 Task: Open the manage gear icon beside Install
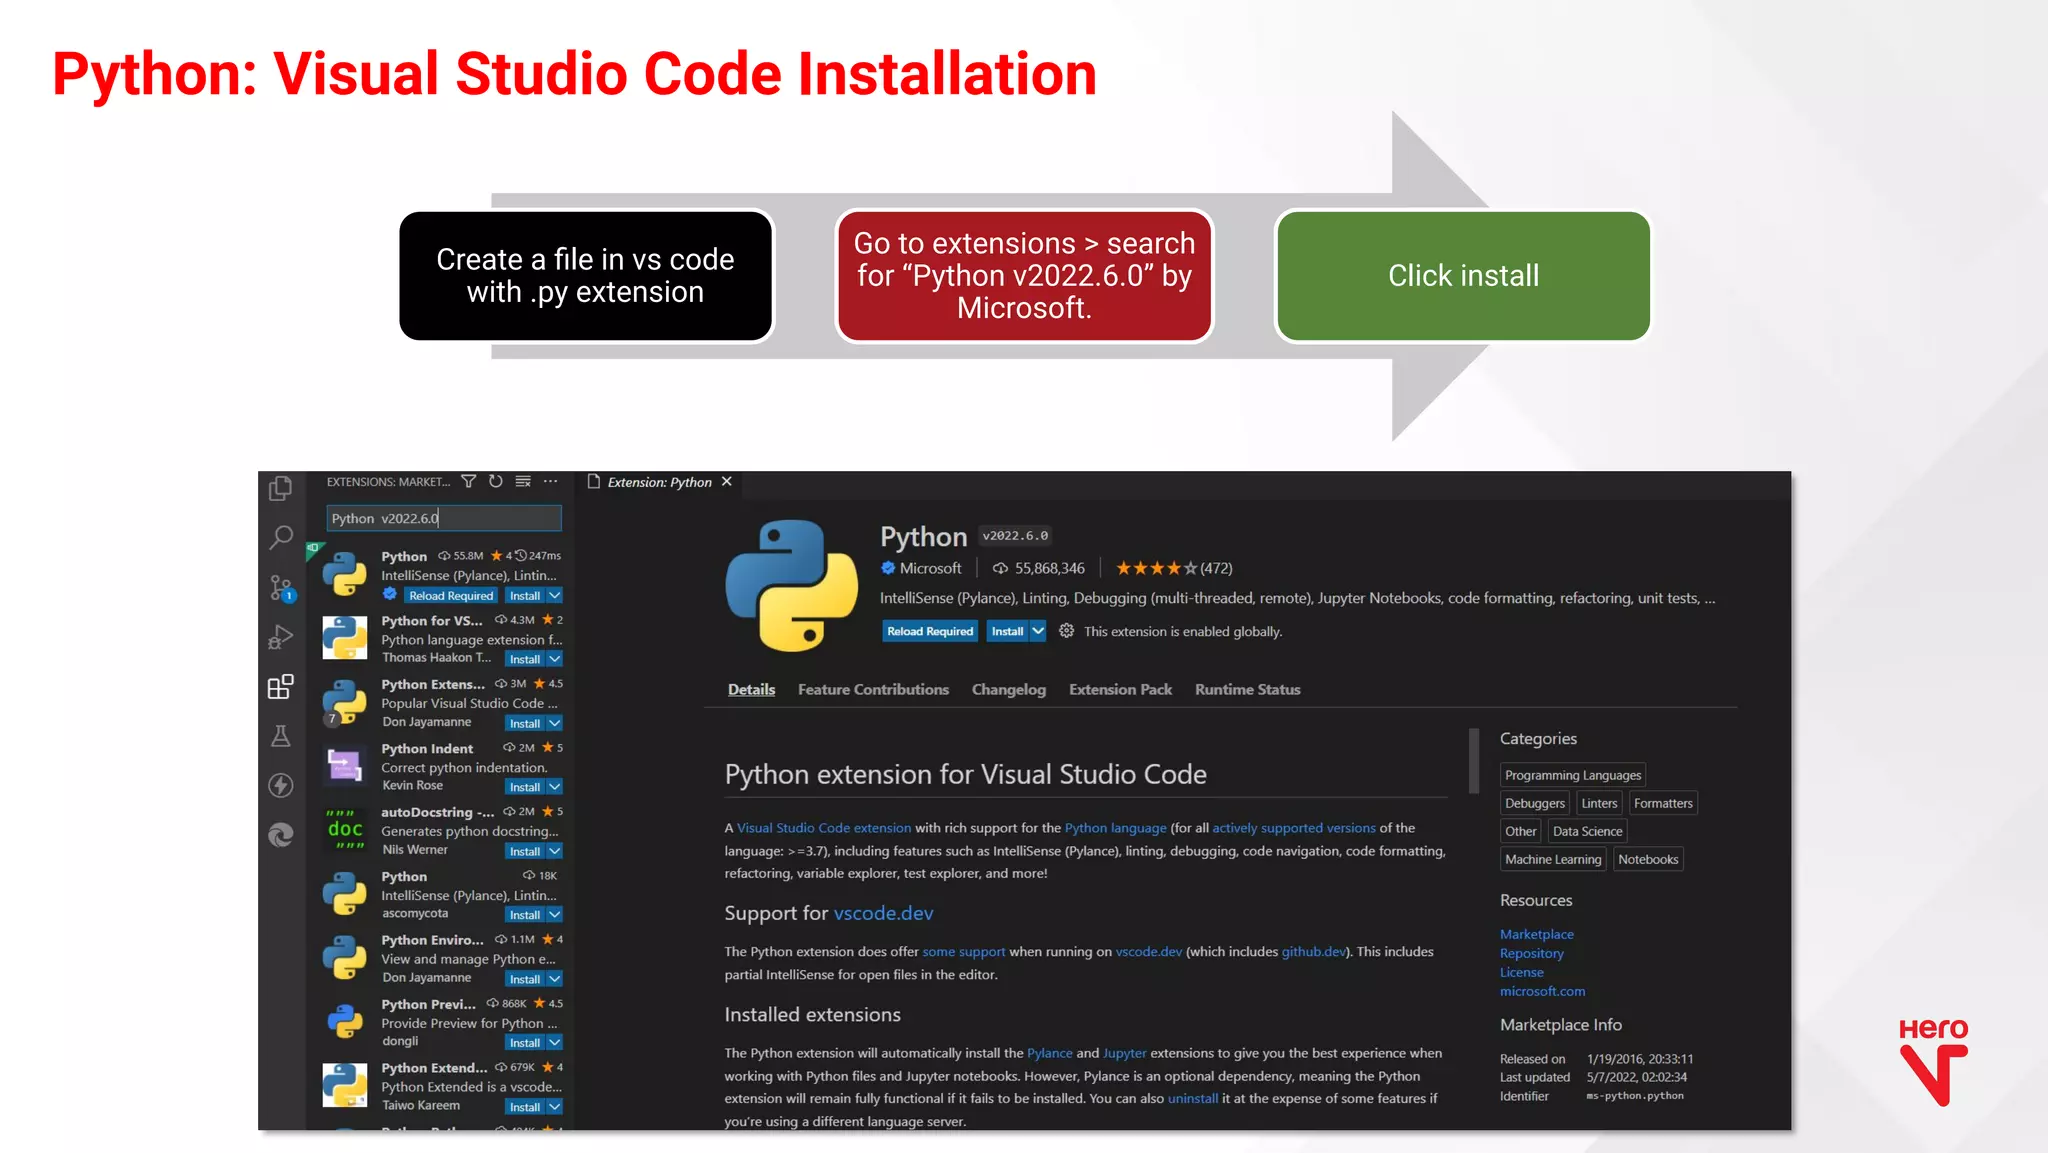coord(1067,631)
